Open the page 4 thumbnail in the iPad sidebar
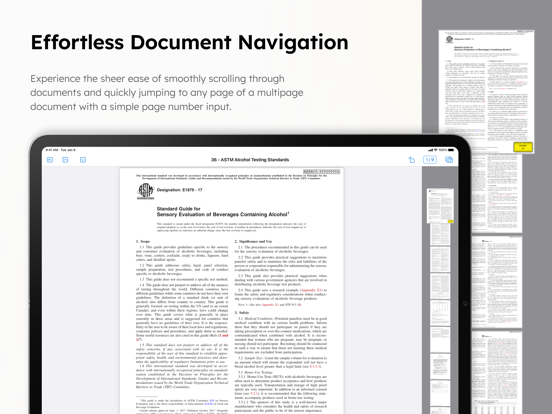Viewport: 552px width, 414px height. [440, 286]
